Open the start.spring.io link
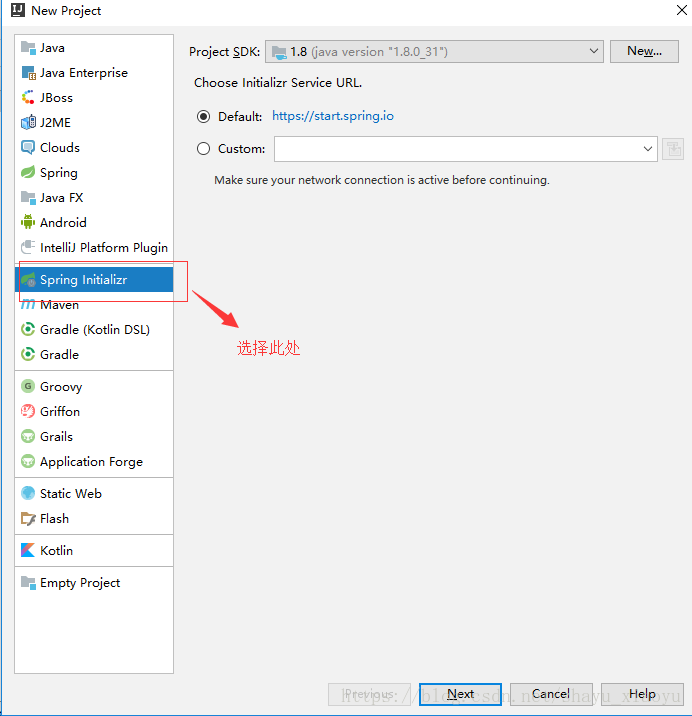 click(333, 116)
